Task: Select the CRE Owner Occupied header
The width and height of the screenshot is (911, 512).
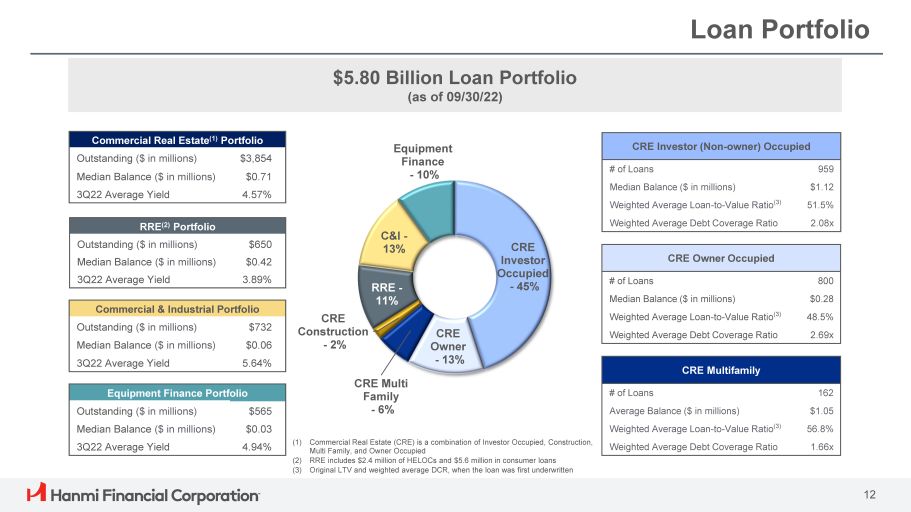Action: 722,258
